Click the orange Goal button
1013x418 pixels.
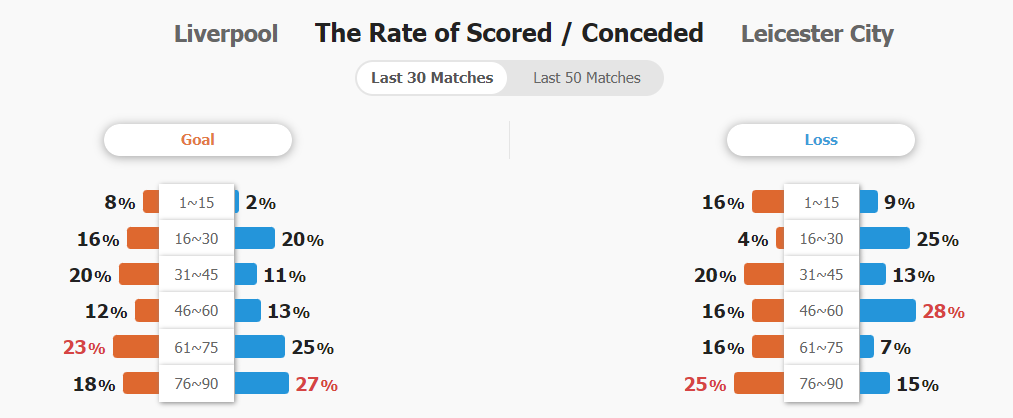[x=197, y=140]
